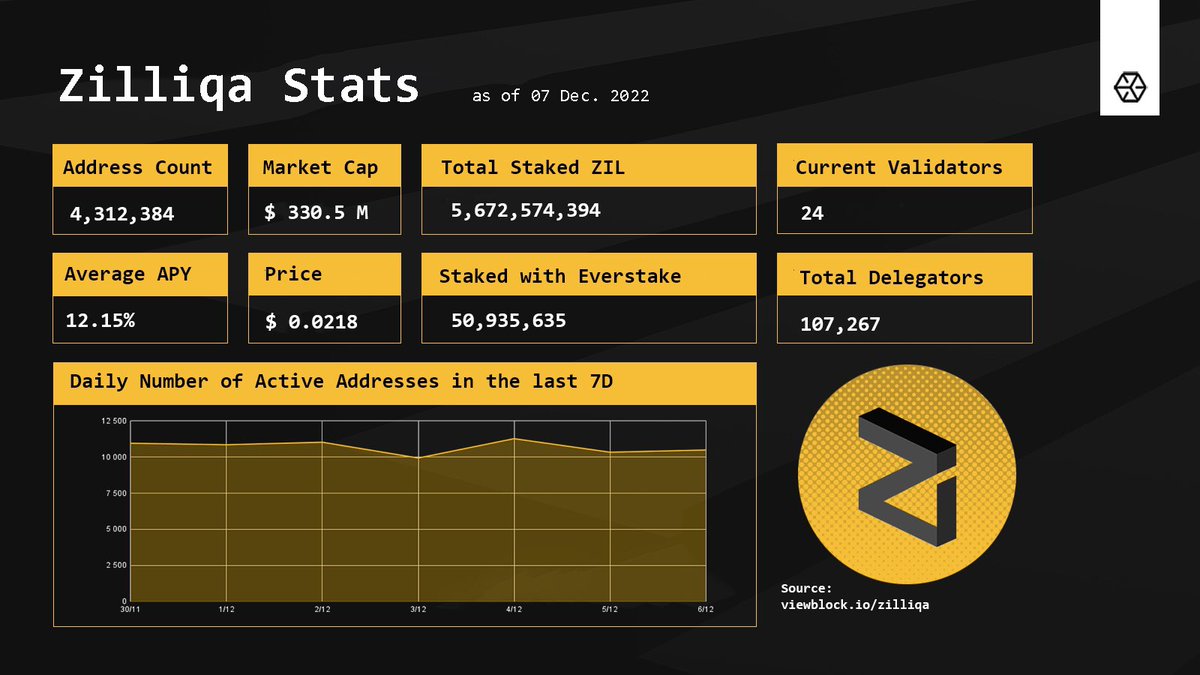Click the Current Validators header

(x=904, y=166)
